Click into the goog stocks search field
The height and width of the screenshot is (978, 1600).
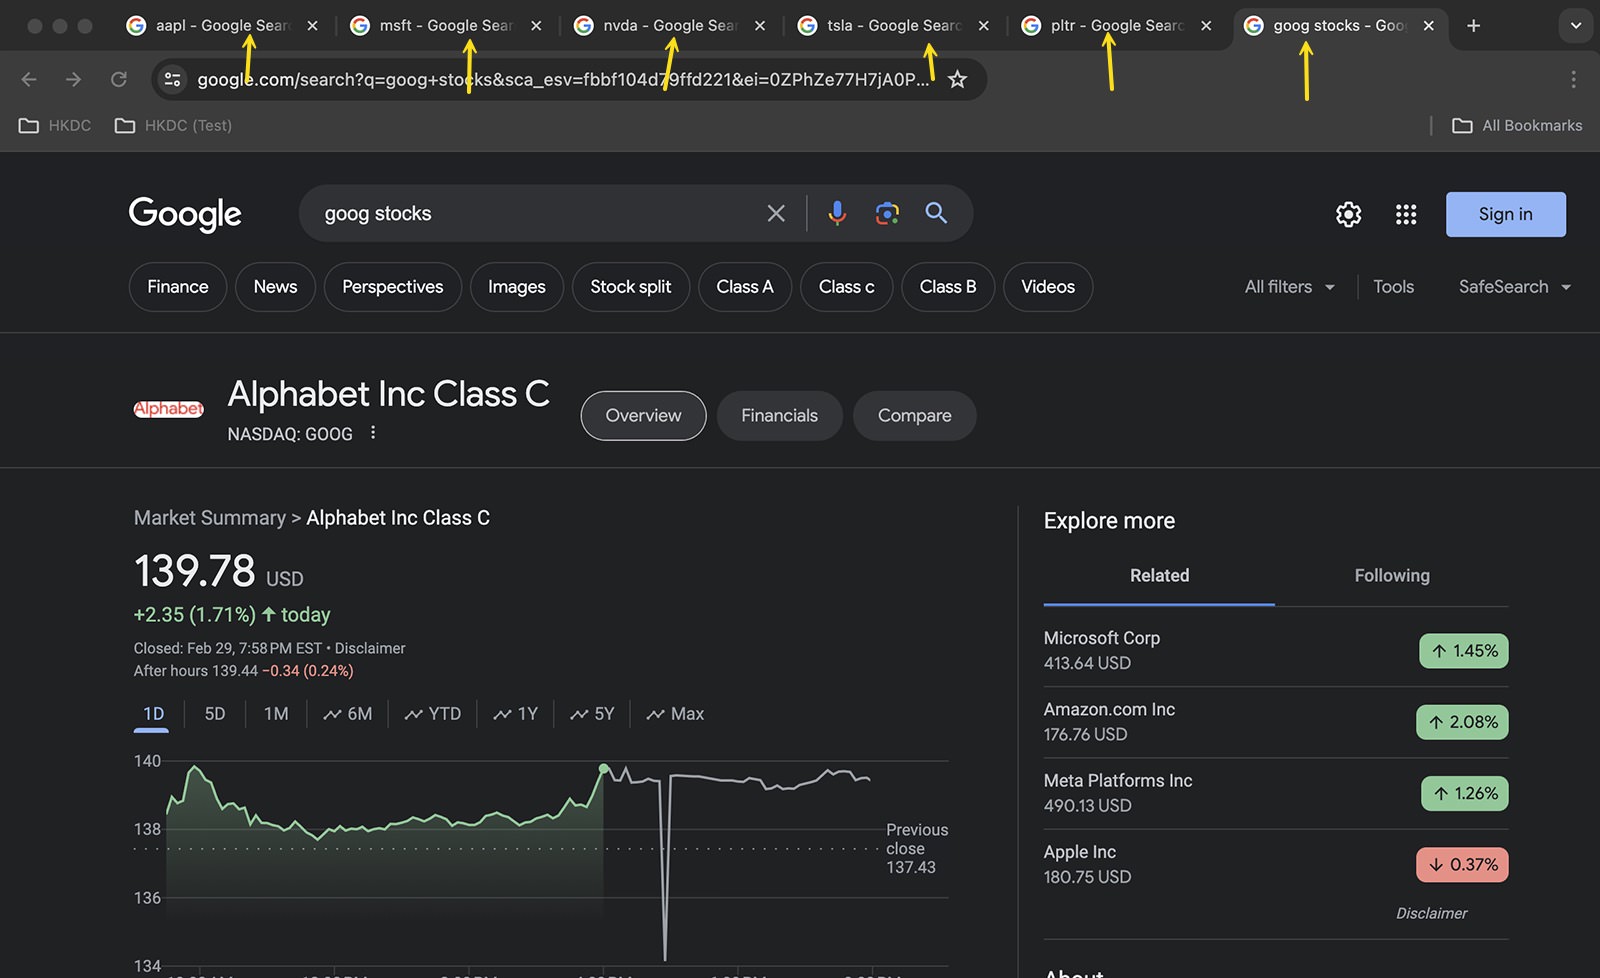pos(530,213)
